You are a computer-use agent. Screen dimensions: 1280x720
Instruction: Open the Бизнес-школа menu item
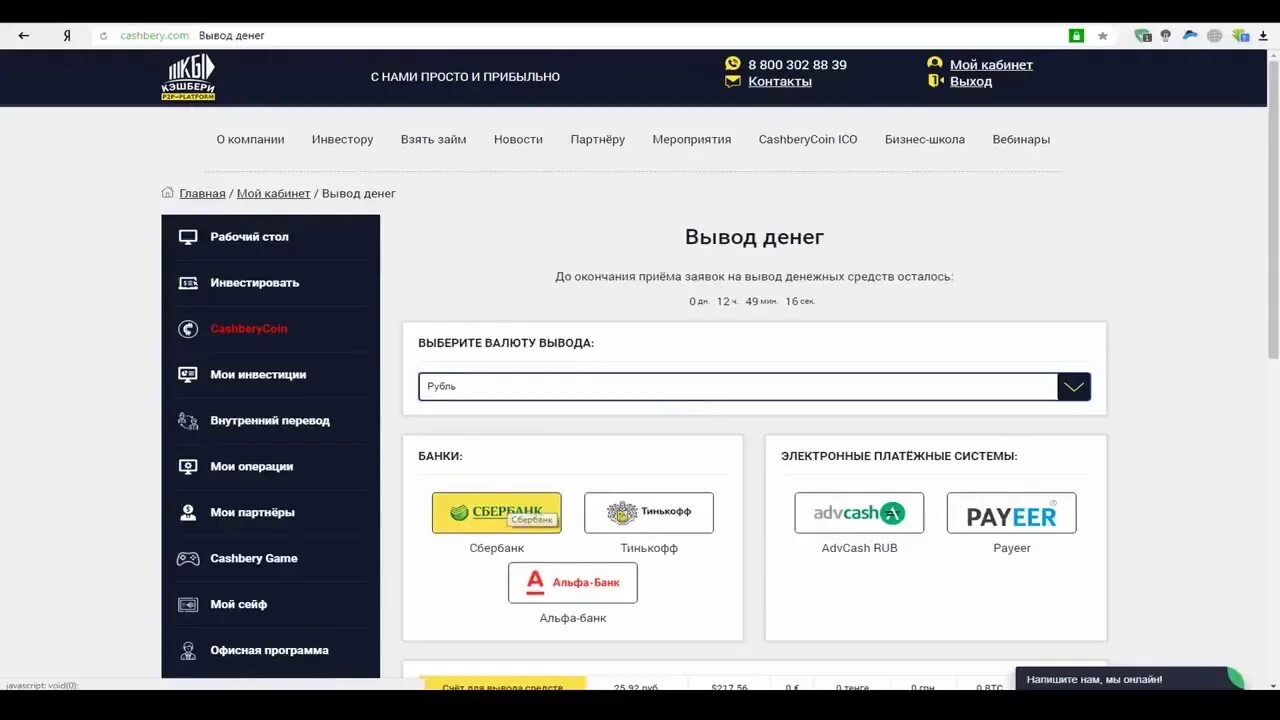point(925,140)
